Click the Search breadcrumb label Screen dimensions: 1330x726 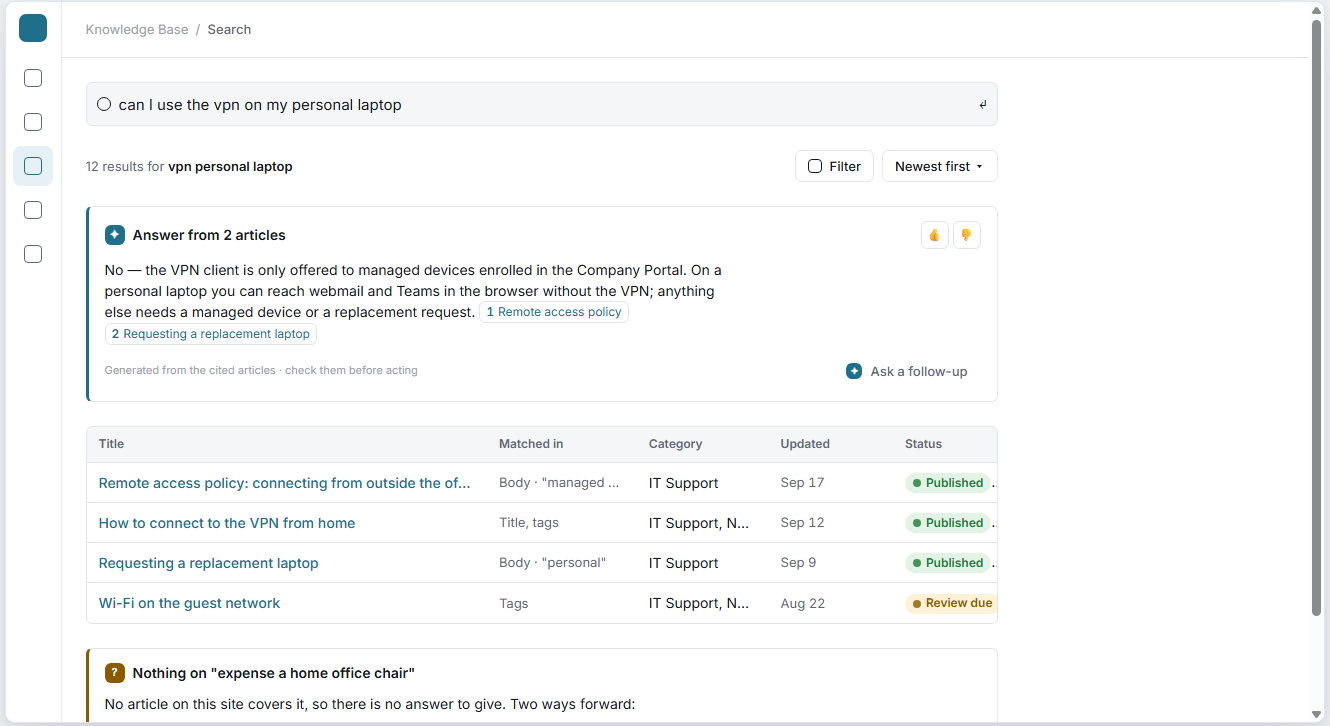(229, 29)
